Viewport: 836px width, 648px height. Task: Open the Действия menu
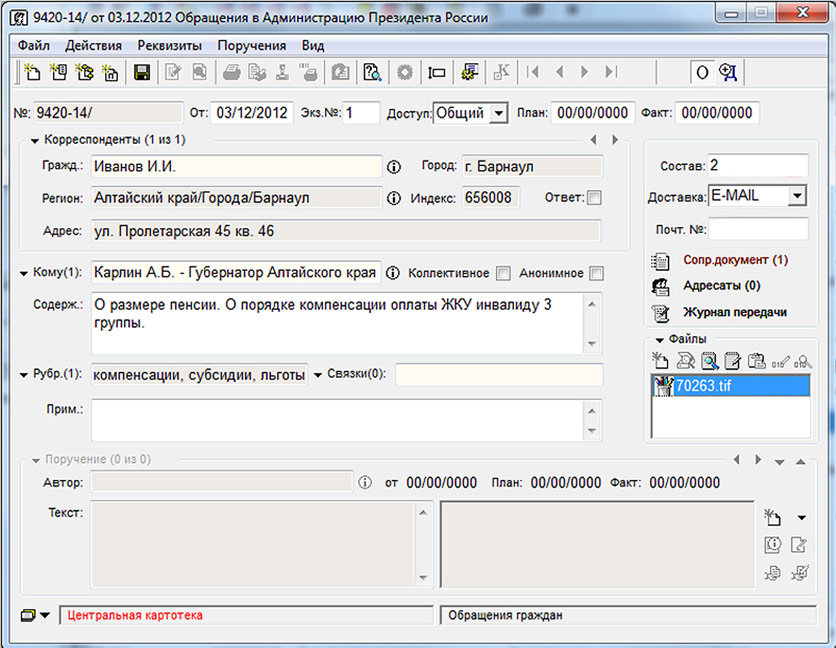(x=93, y=45)
